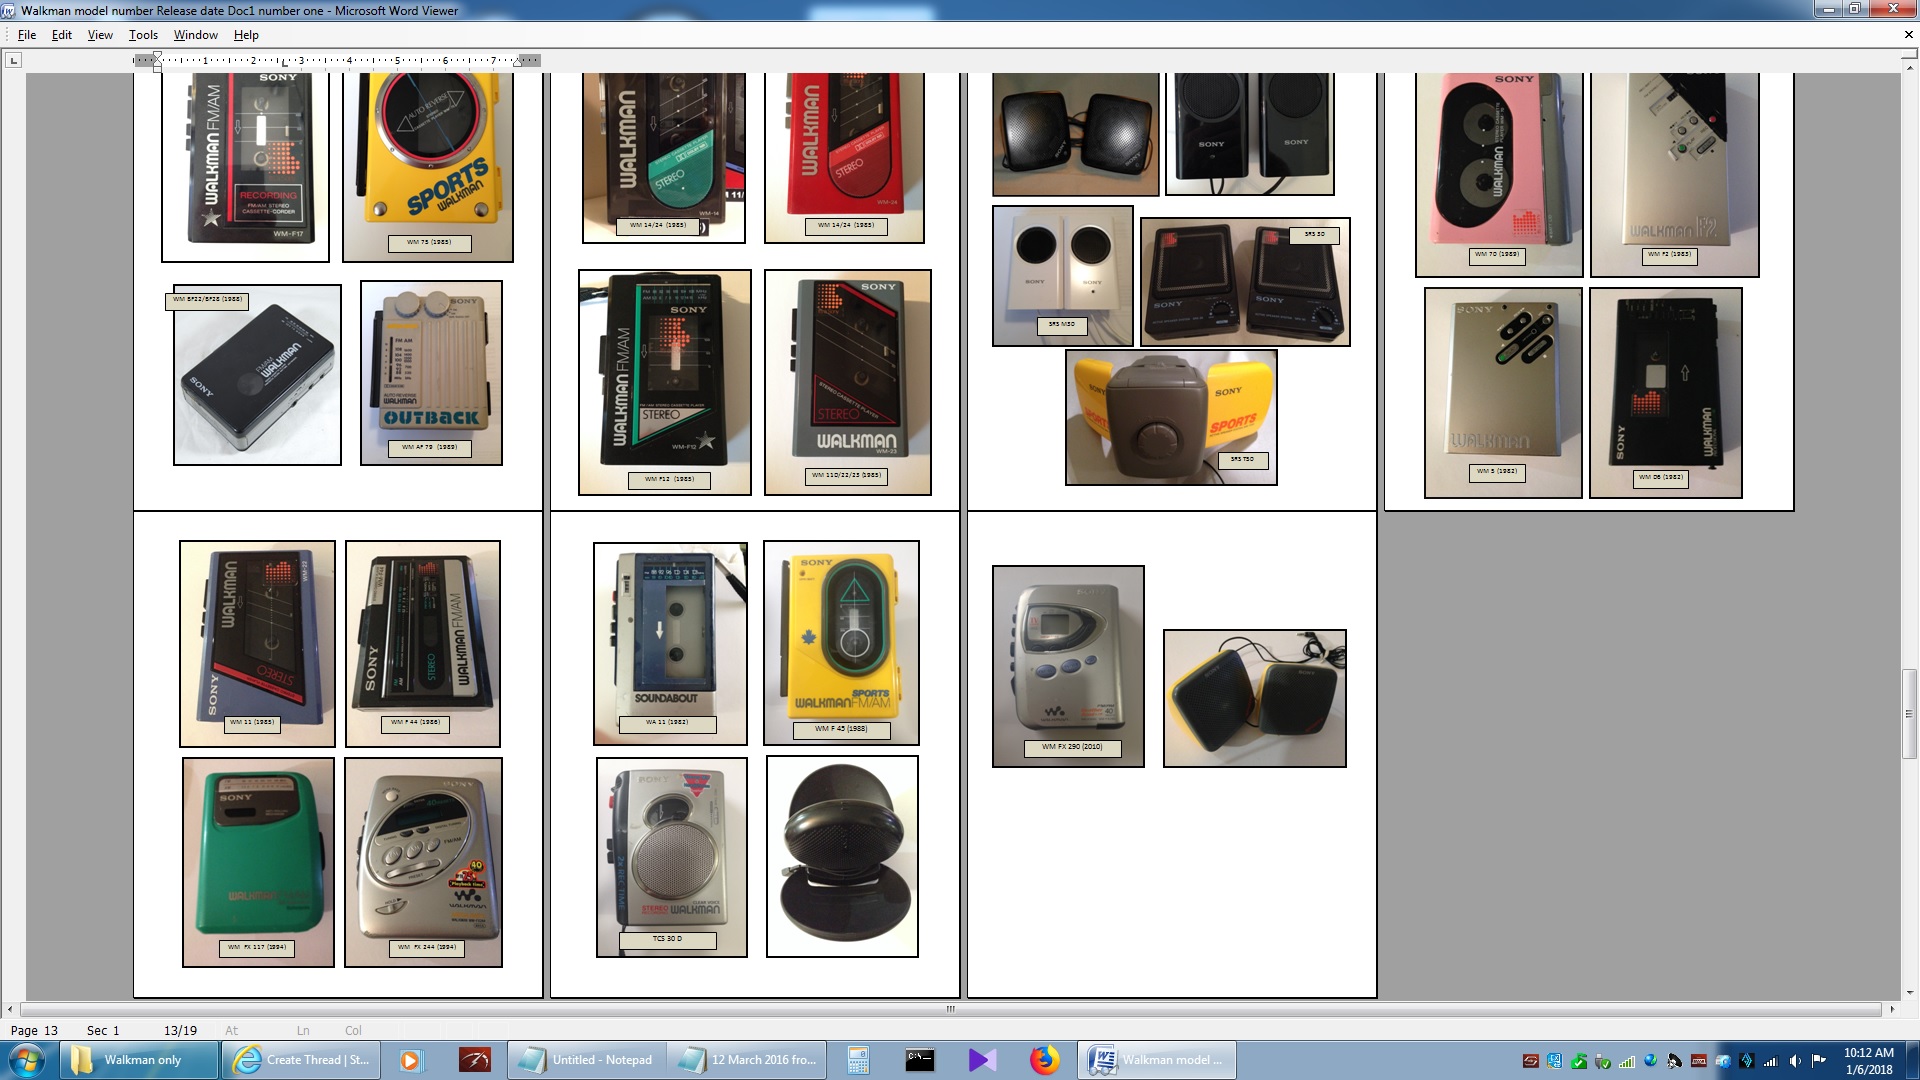Open the Action Center flag icon
This screenshot has width=1920, height=1080.
(1818, 1061)
